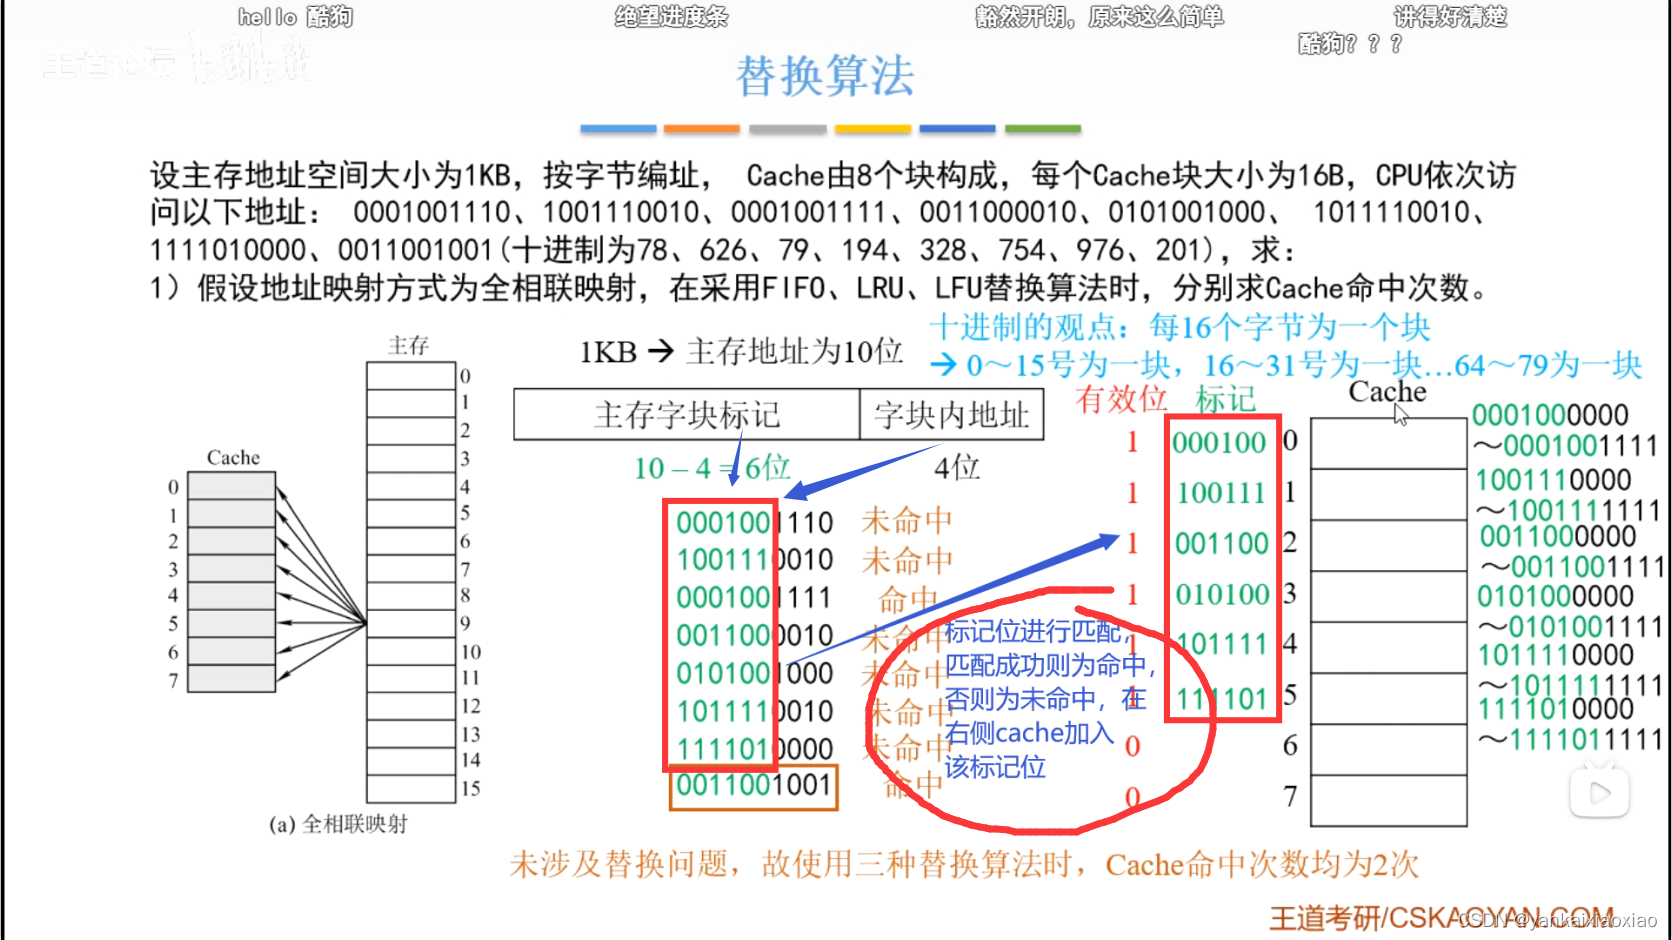Click the address 0001001110 in the list
The width and height of the screenshot is (1672, 940).
point(754,522)
